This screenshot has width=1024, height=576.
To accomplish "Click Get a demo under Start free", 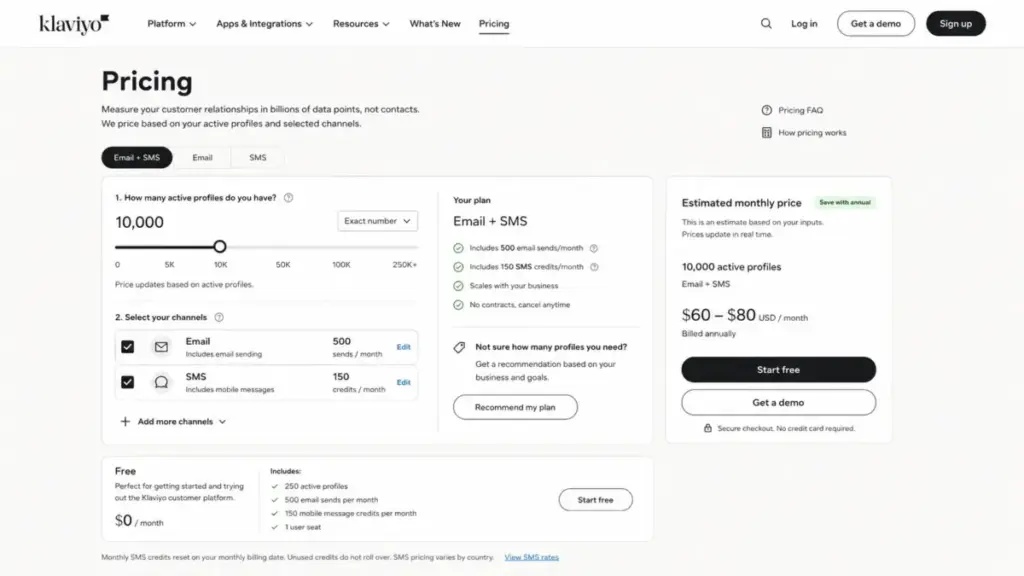I will pos(778,402).
